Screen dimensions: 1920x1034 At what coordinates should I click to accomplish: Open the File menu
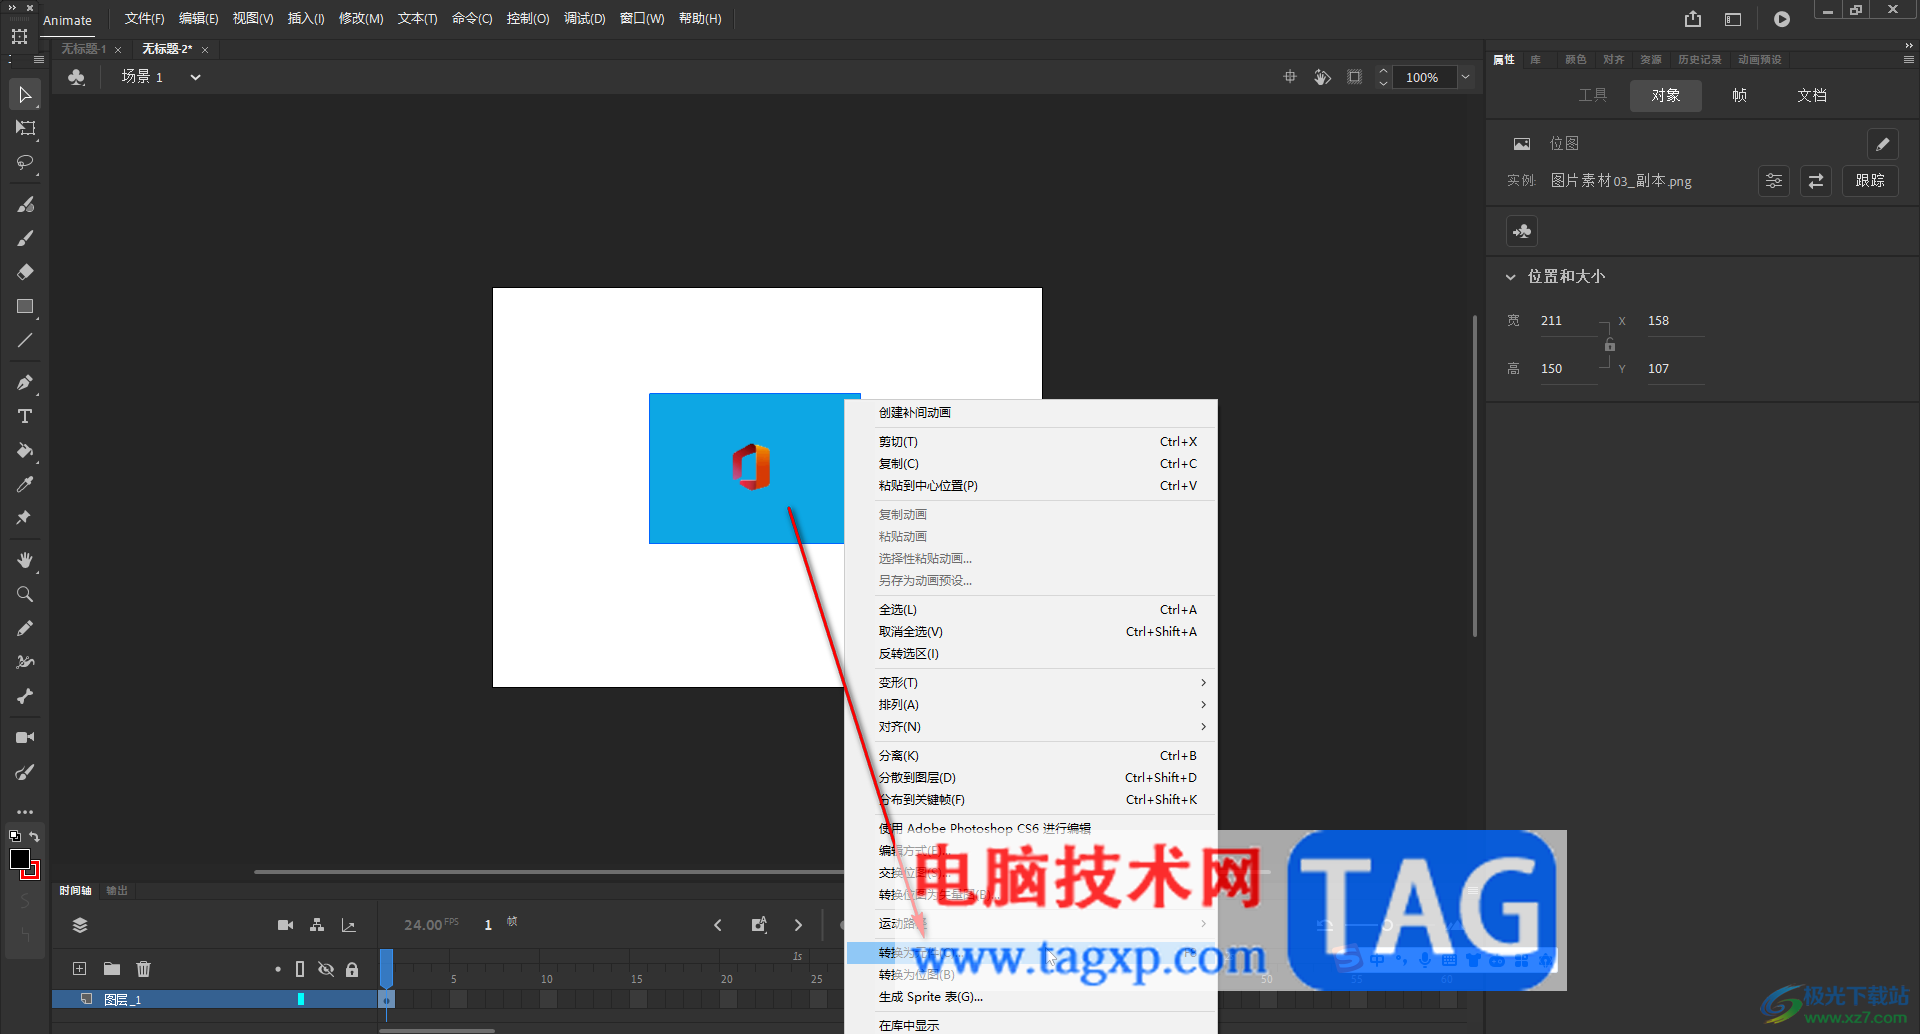[x=144, y=19]
